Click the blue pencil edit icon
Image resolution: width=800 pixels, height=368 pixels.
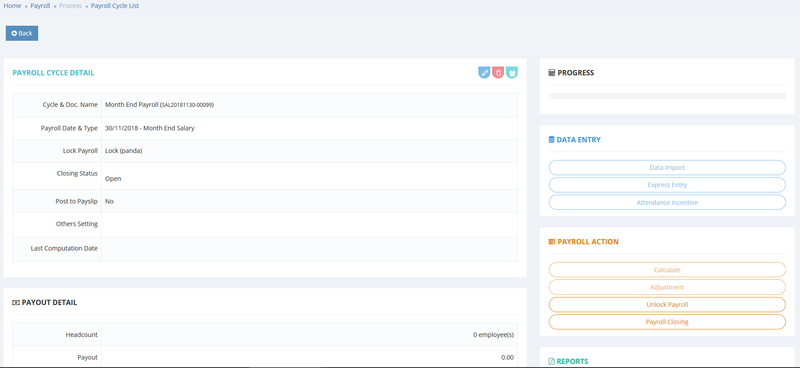484,72
